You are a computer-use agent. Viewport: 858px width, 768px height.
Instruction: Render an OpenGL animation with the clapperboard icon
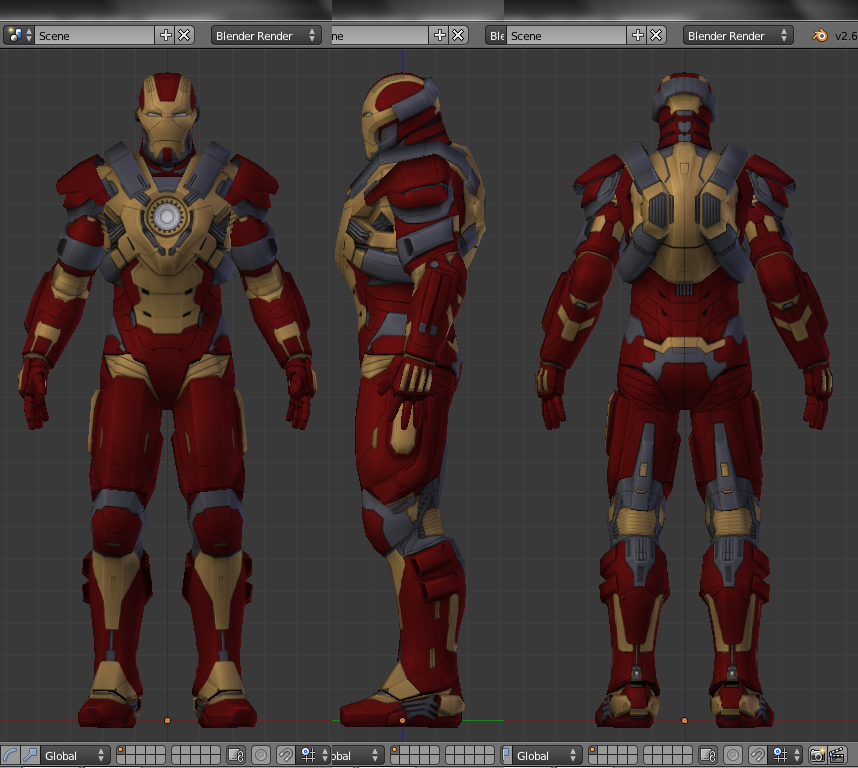838,755
